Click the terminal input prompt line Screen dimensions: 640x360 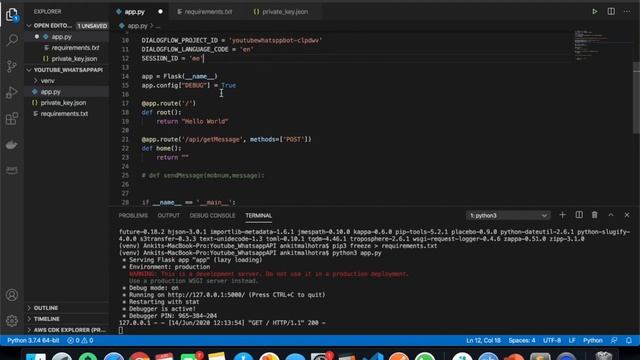click(121, 330)
